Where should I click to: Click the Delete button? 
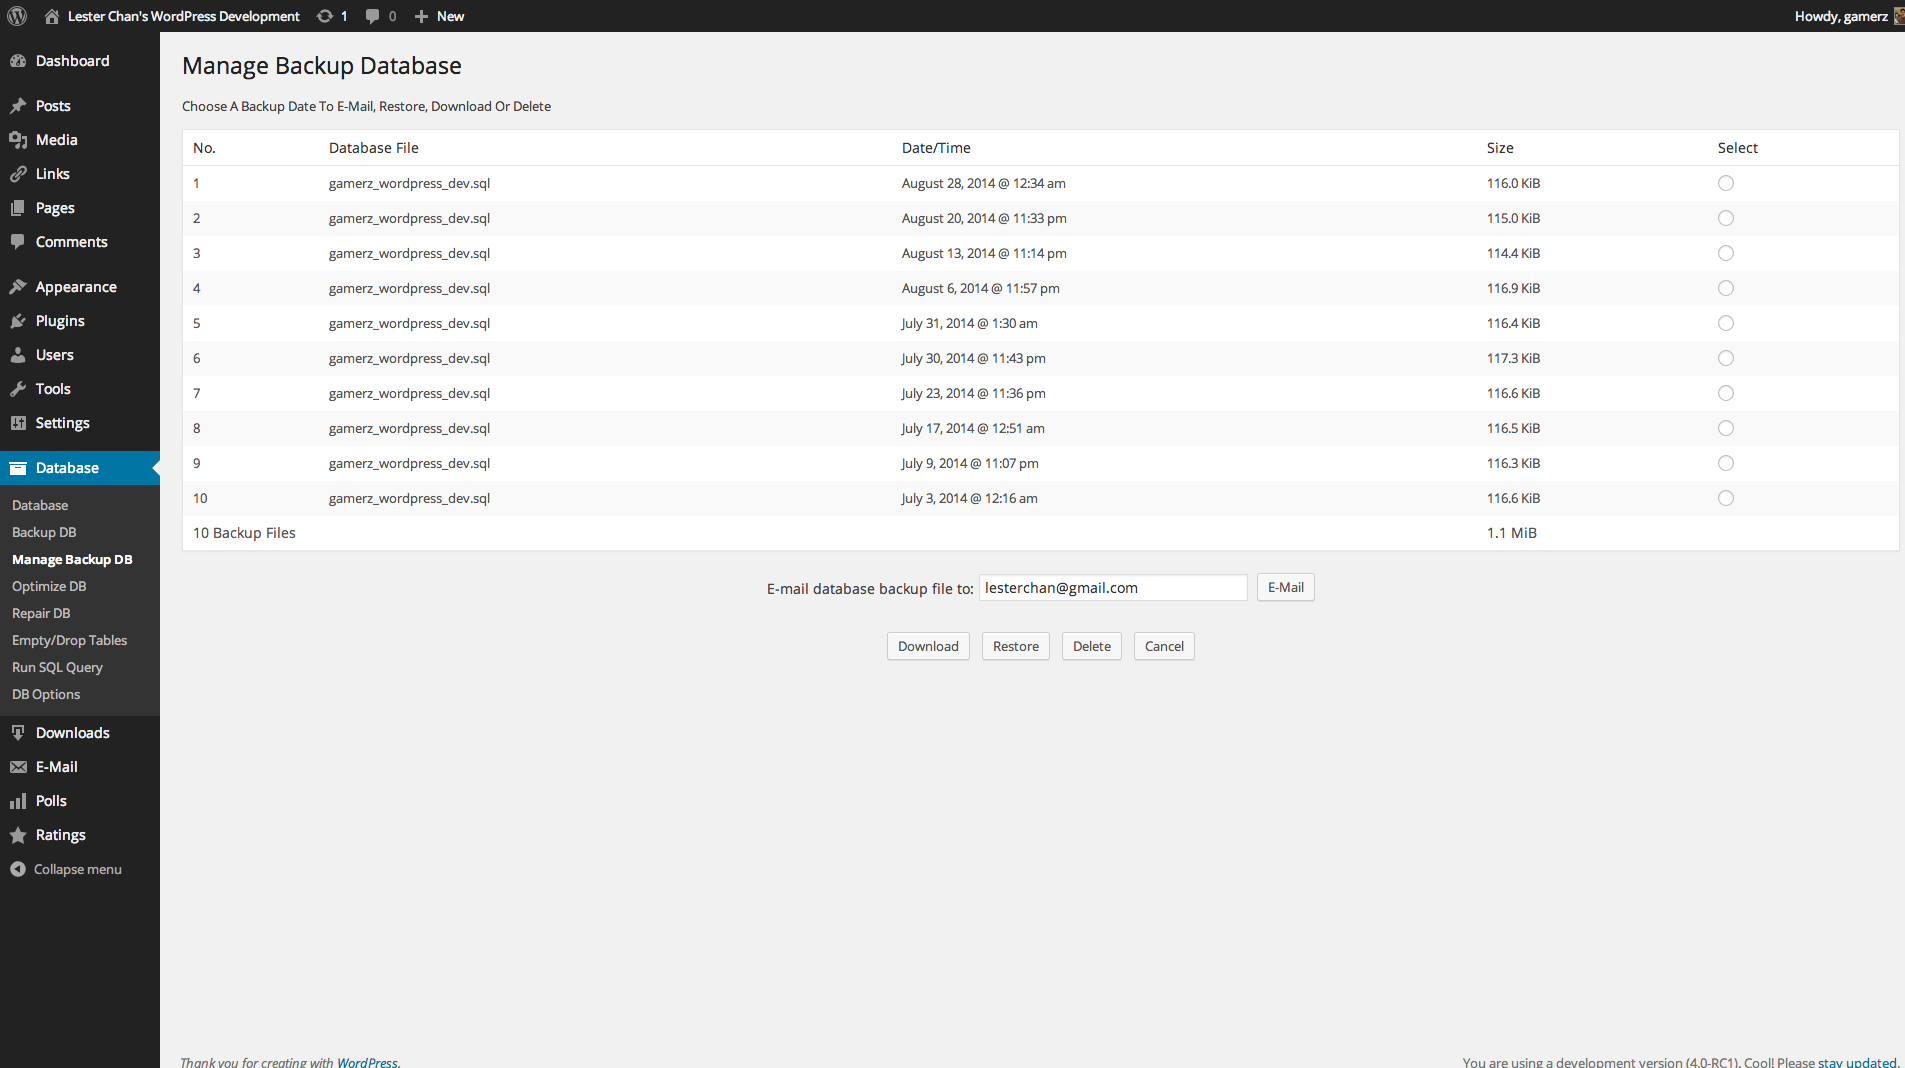click(1092, 646)
